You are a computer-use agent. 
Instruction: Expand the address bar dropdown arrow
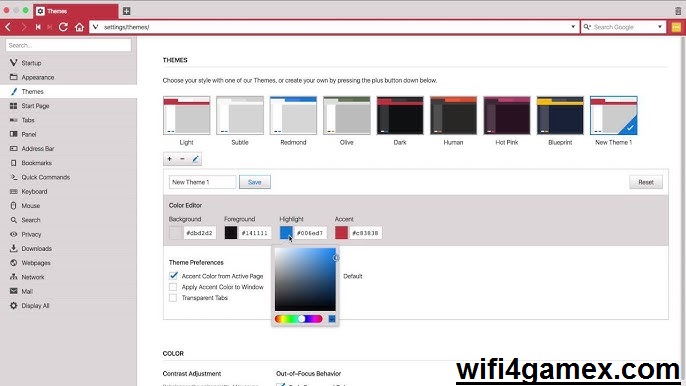tap(573, 27)
